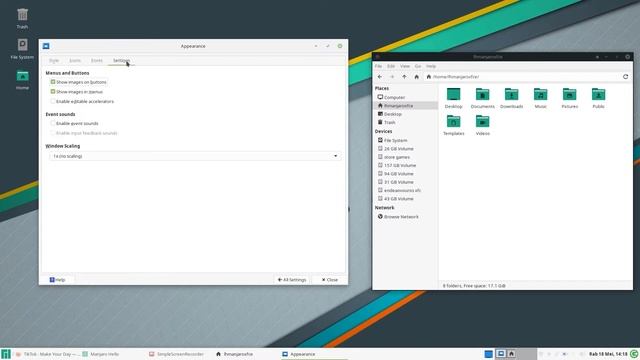This screenshot has height=360, width=640.
Task: Open the Help menu in file manager
Action: (431, 66)
